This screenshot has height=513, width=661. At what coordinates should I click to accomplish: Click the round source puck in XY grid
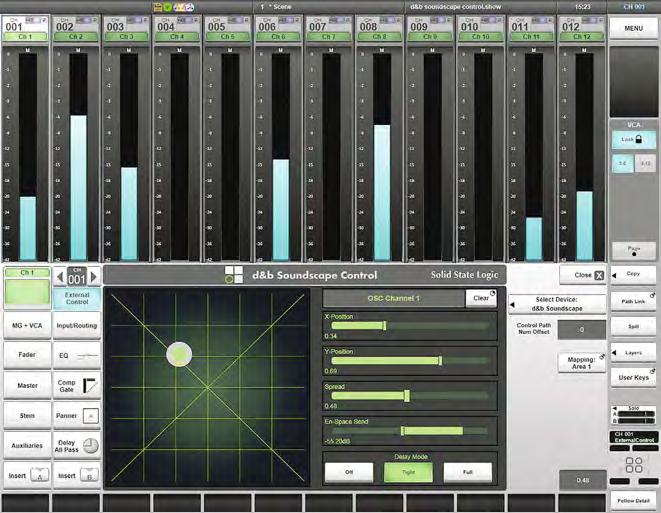[179, 354]
